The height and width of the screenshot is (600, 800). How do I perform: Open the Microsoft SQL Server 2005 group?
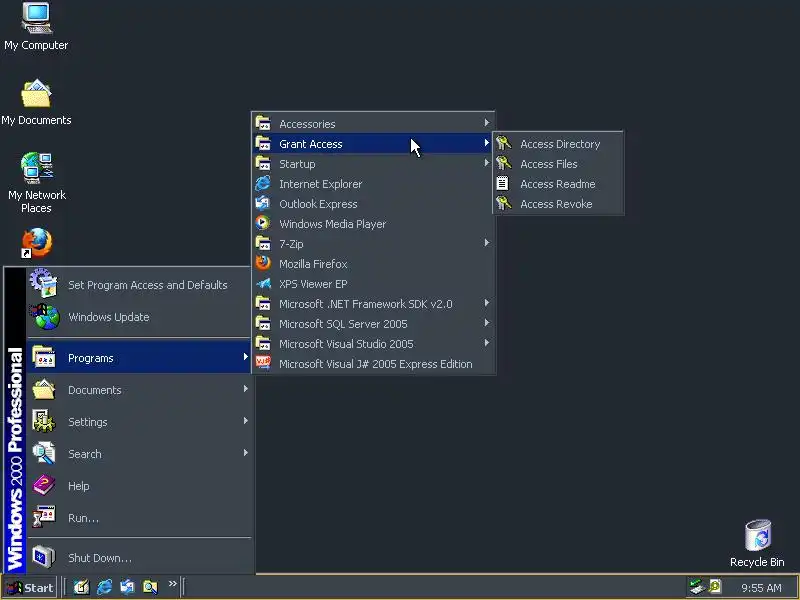point(373,323)
